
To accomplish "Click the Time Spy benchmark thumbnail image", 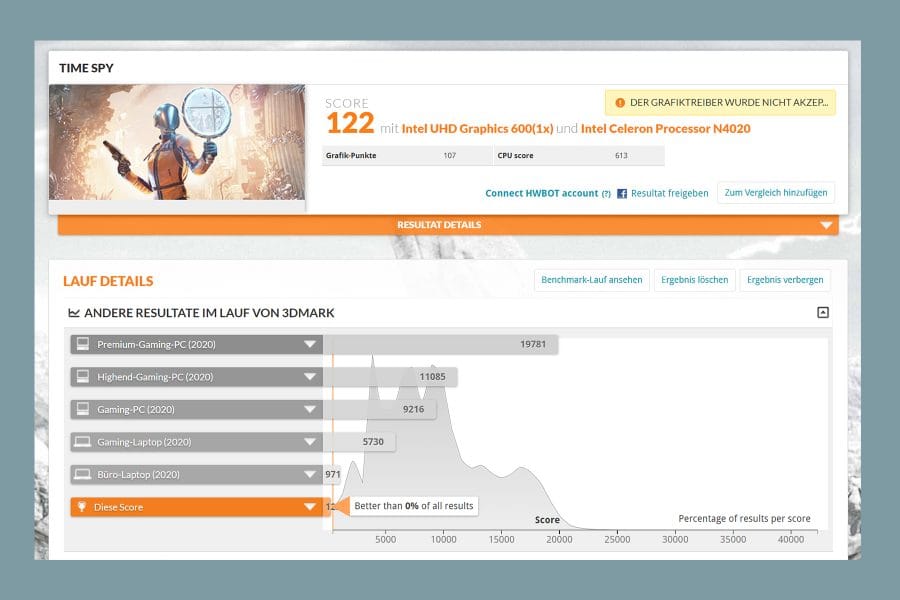I will point(177,142).
